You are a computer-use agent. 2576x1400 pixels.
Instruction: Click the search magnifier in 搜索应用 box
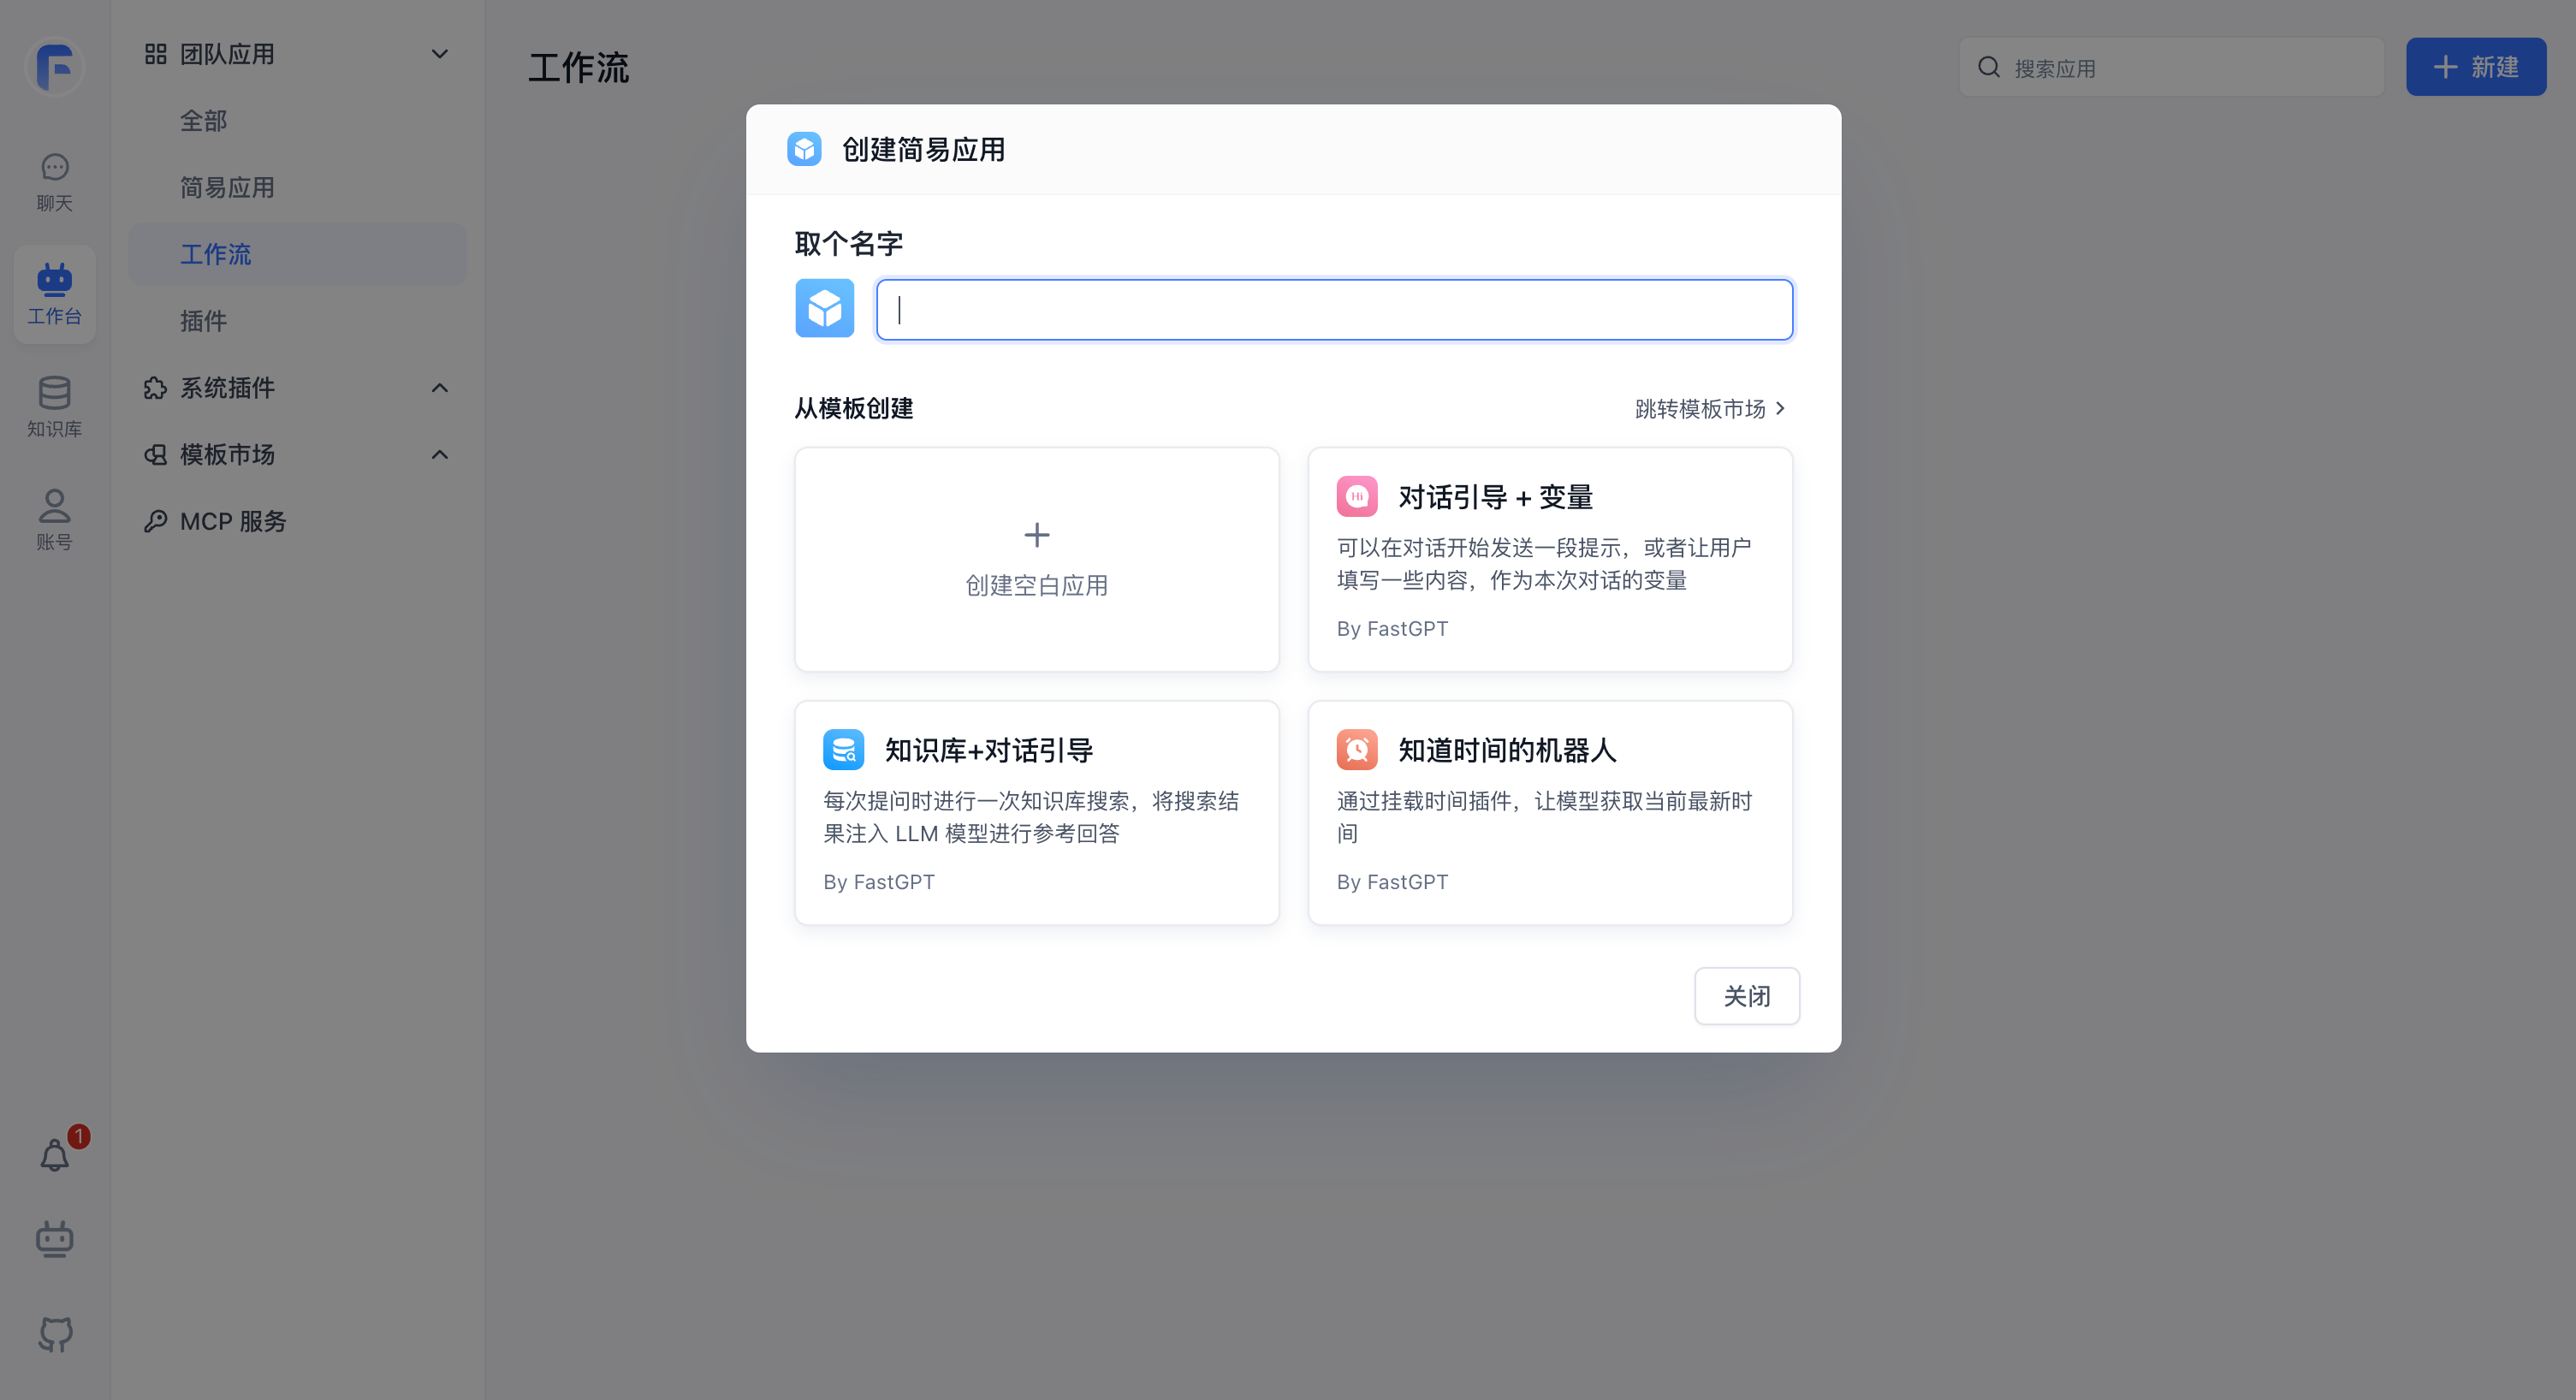coord(1988,66)
